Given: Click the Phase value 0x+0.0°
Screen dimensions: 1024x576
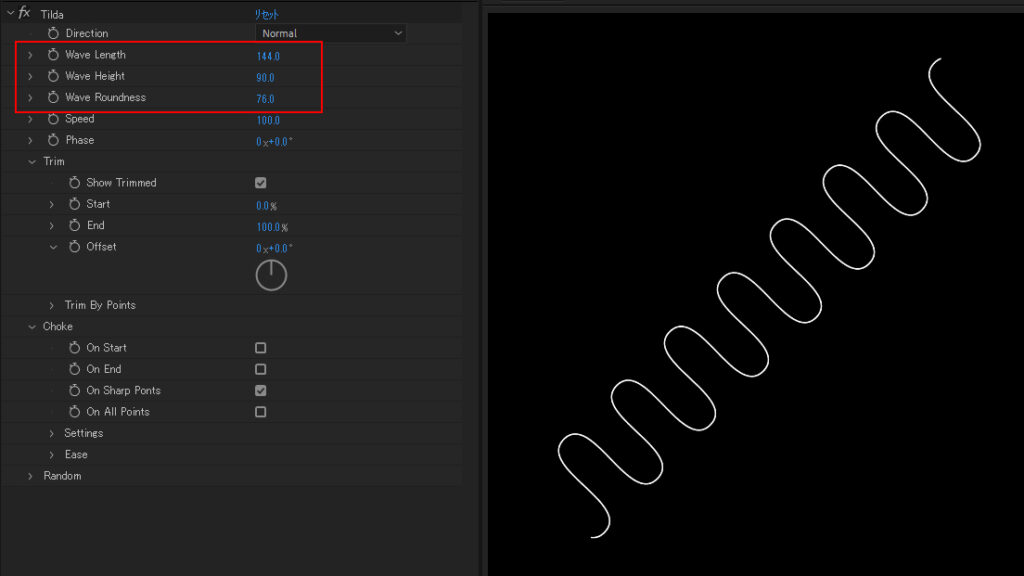Looking at the screenshot, I should click(274, 142).
